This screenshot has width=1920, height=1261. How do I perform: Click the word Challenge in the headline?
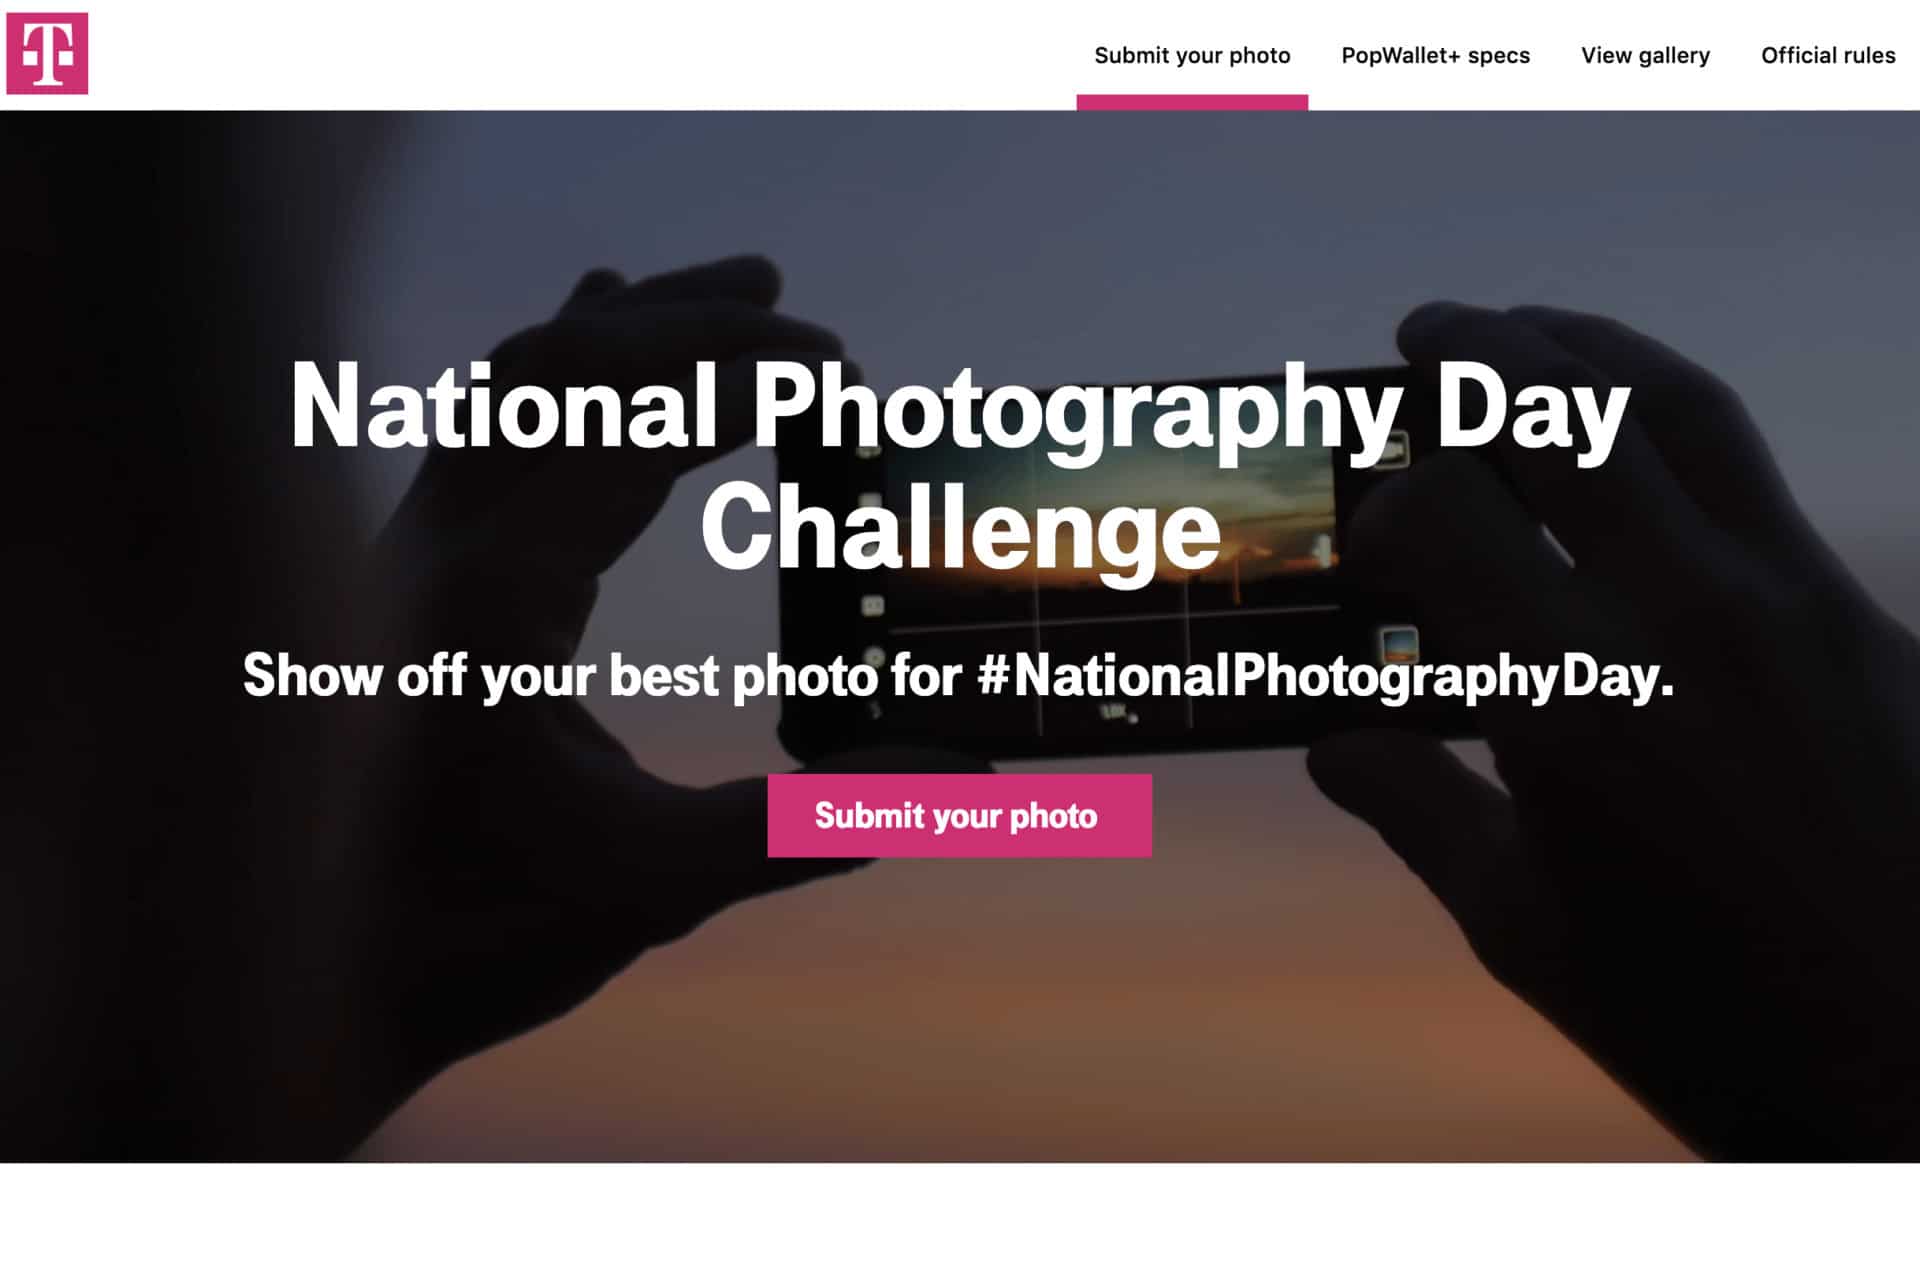pyautogui.click(x=959, y=528)
